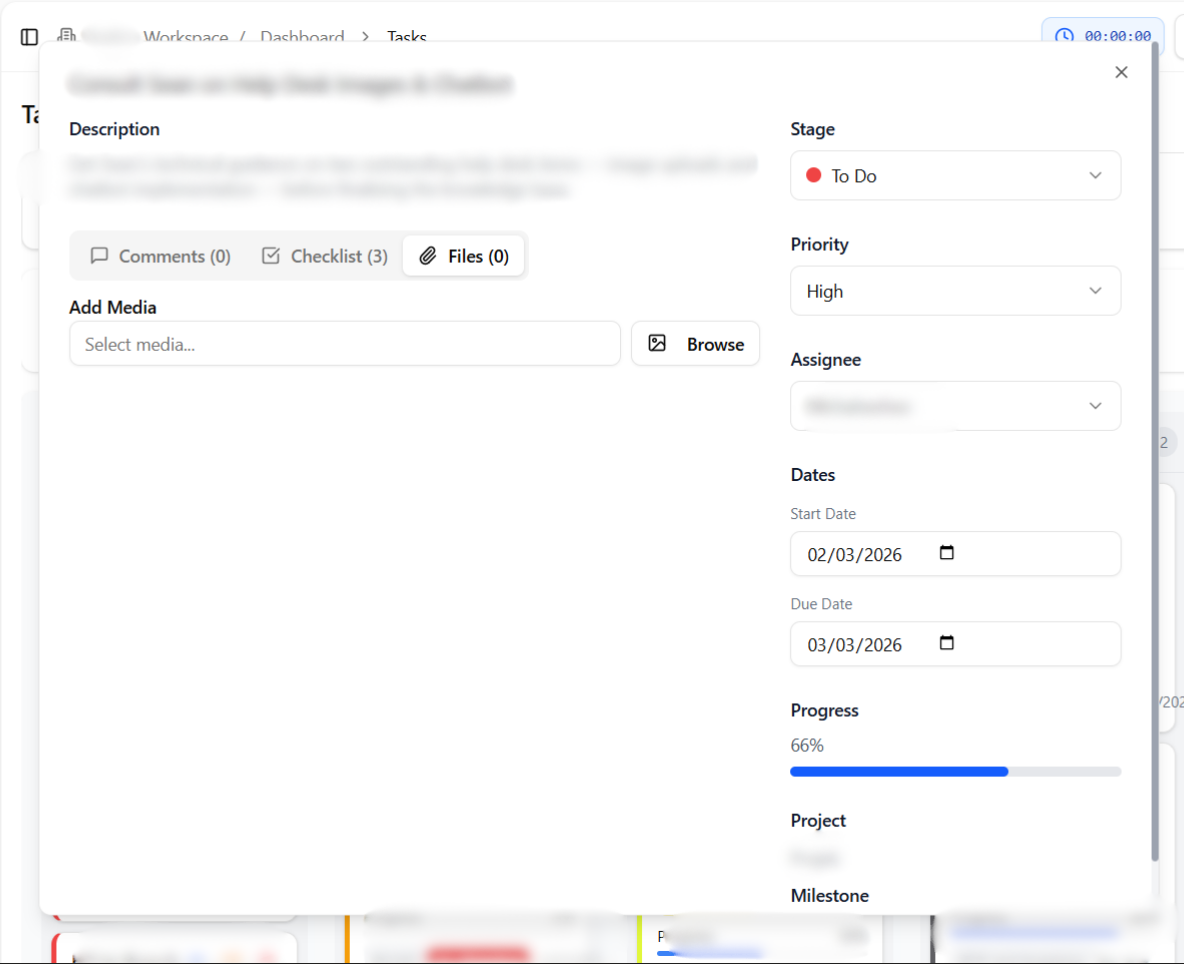Click the Dashboard breadcrumb link
Viewport: 1184px width, 964px height.
(302, 37)
